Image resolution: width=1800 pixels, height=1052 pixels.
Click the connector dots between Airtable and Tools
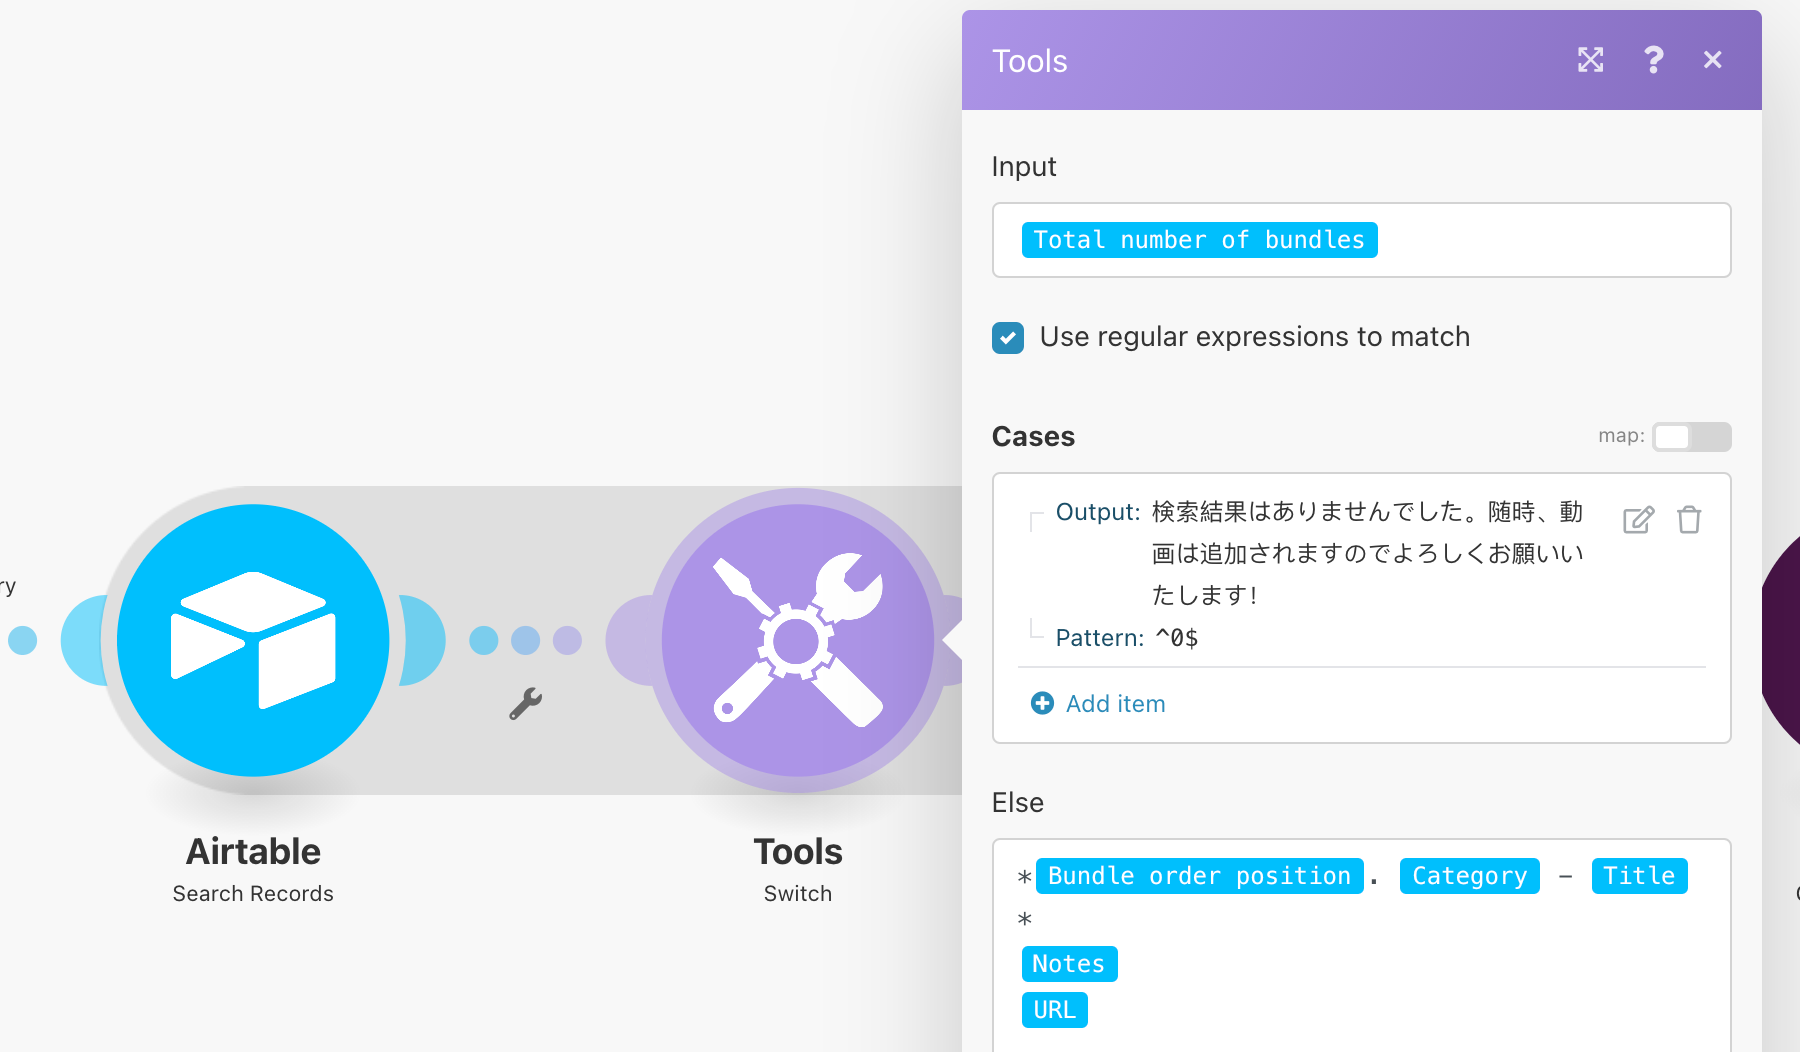pyautogui.click(x=525, y=640)
